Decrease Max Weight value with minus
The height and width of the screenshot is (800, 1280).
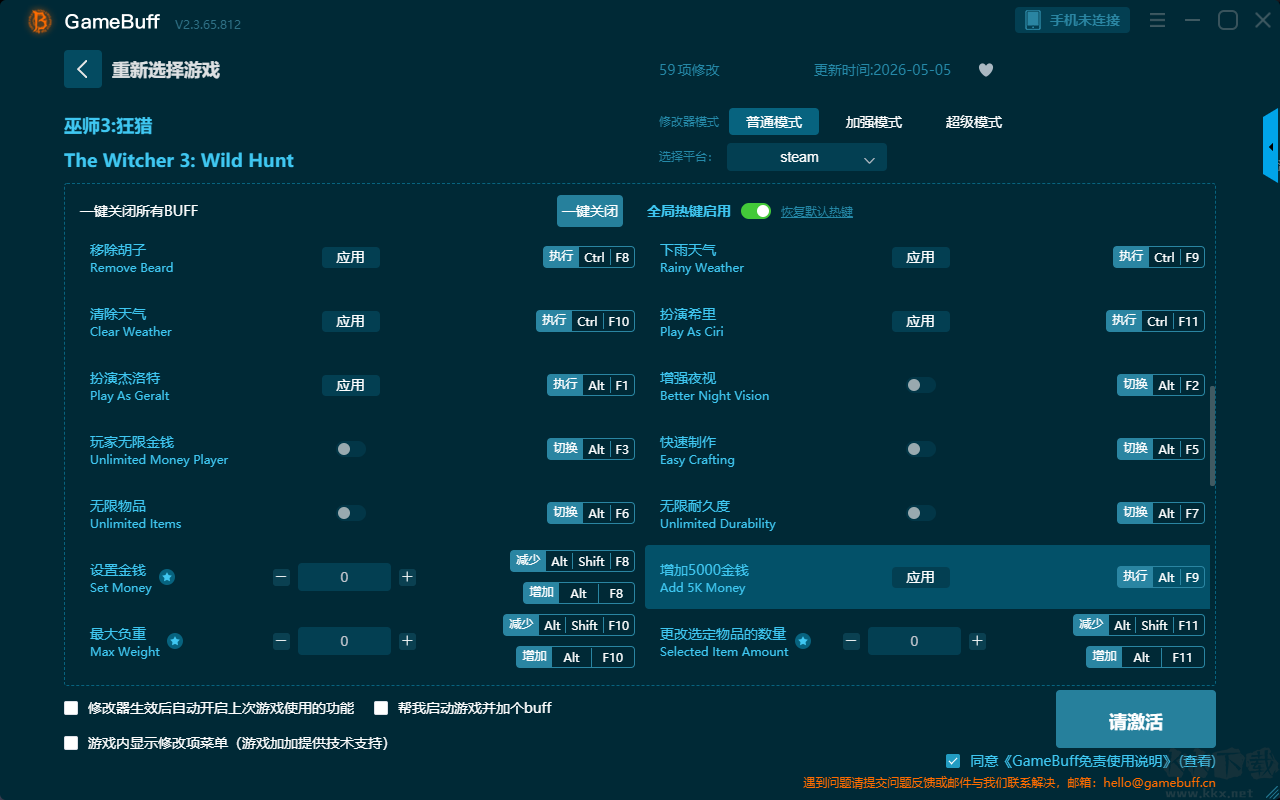pyautogui.click(x=281, y=641)
